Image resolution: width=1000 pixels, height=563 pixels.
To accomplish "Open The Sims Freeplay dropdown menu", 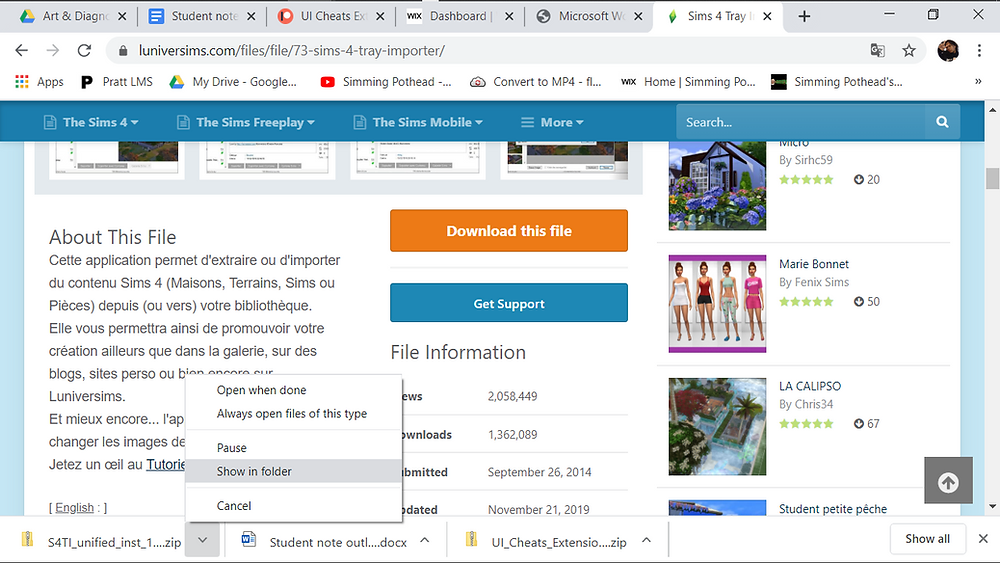I will (246, 122).
